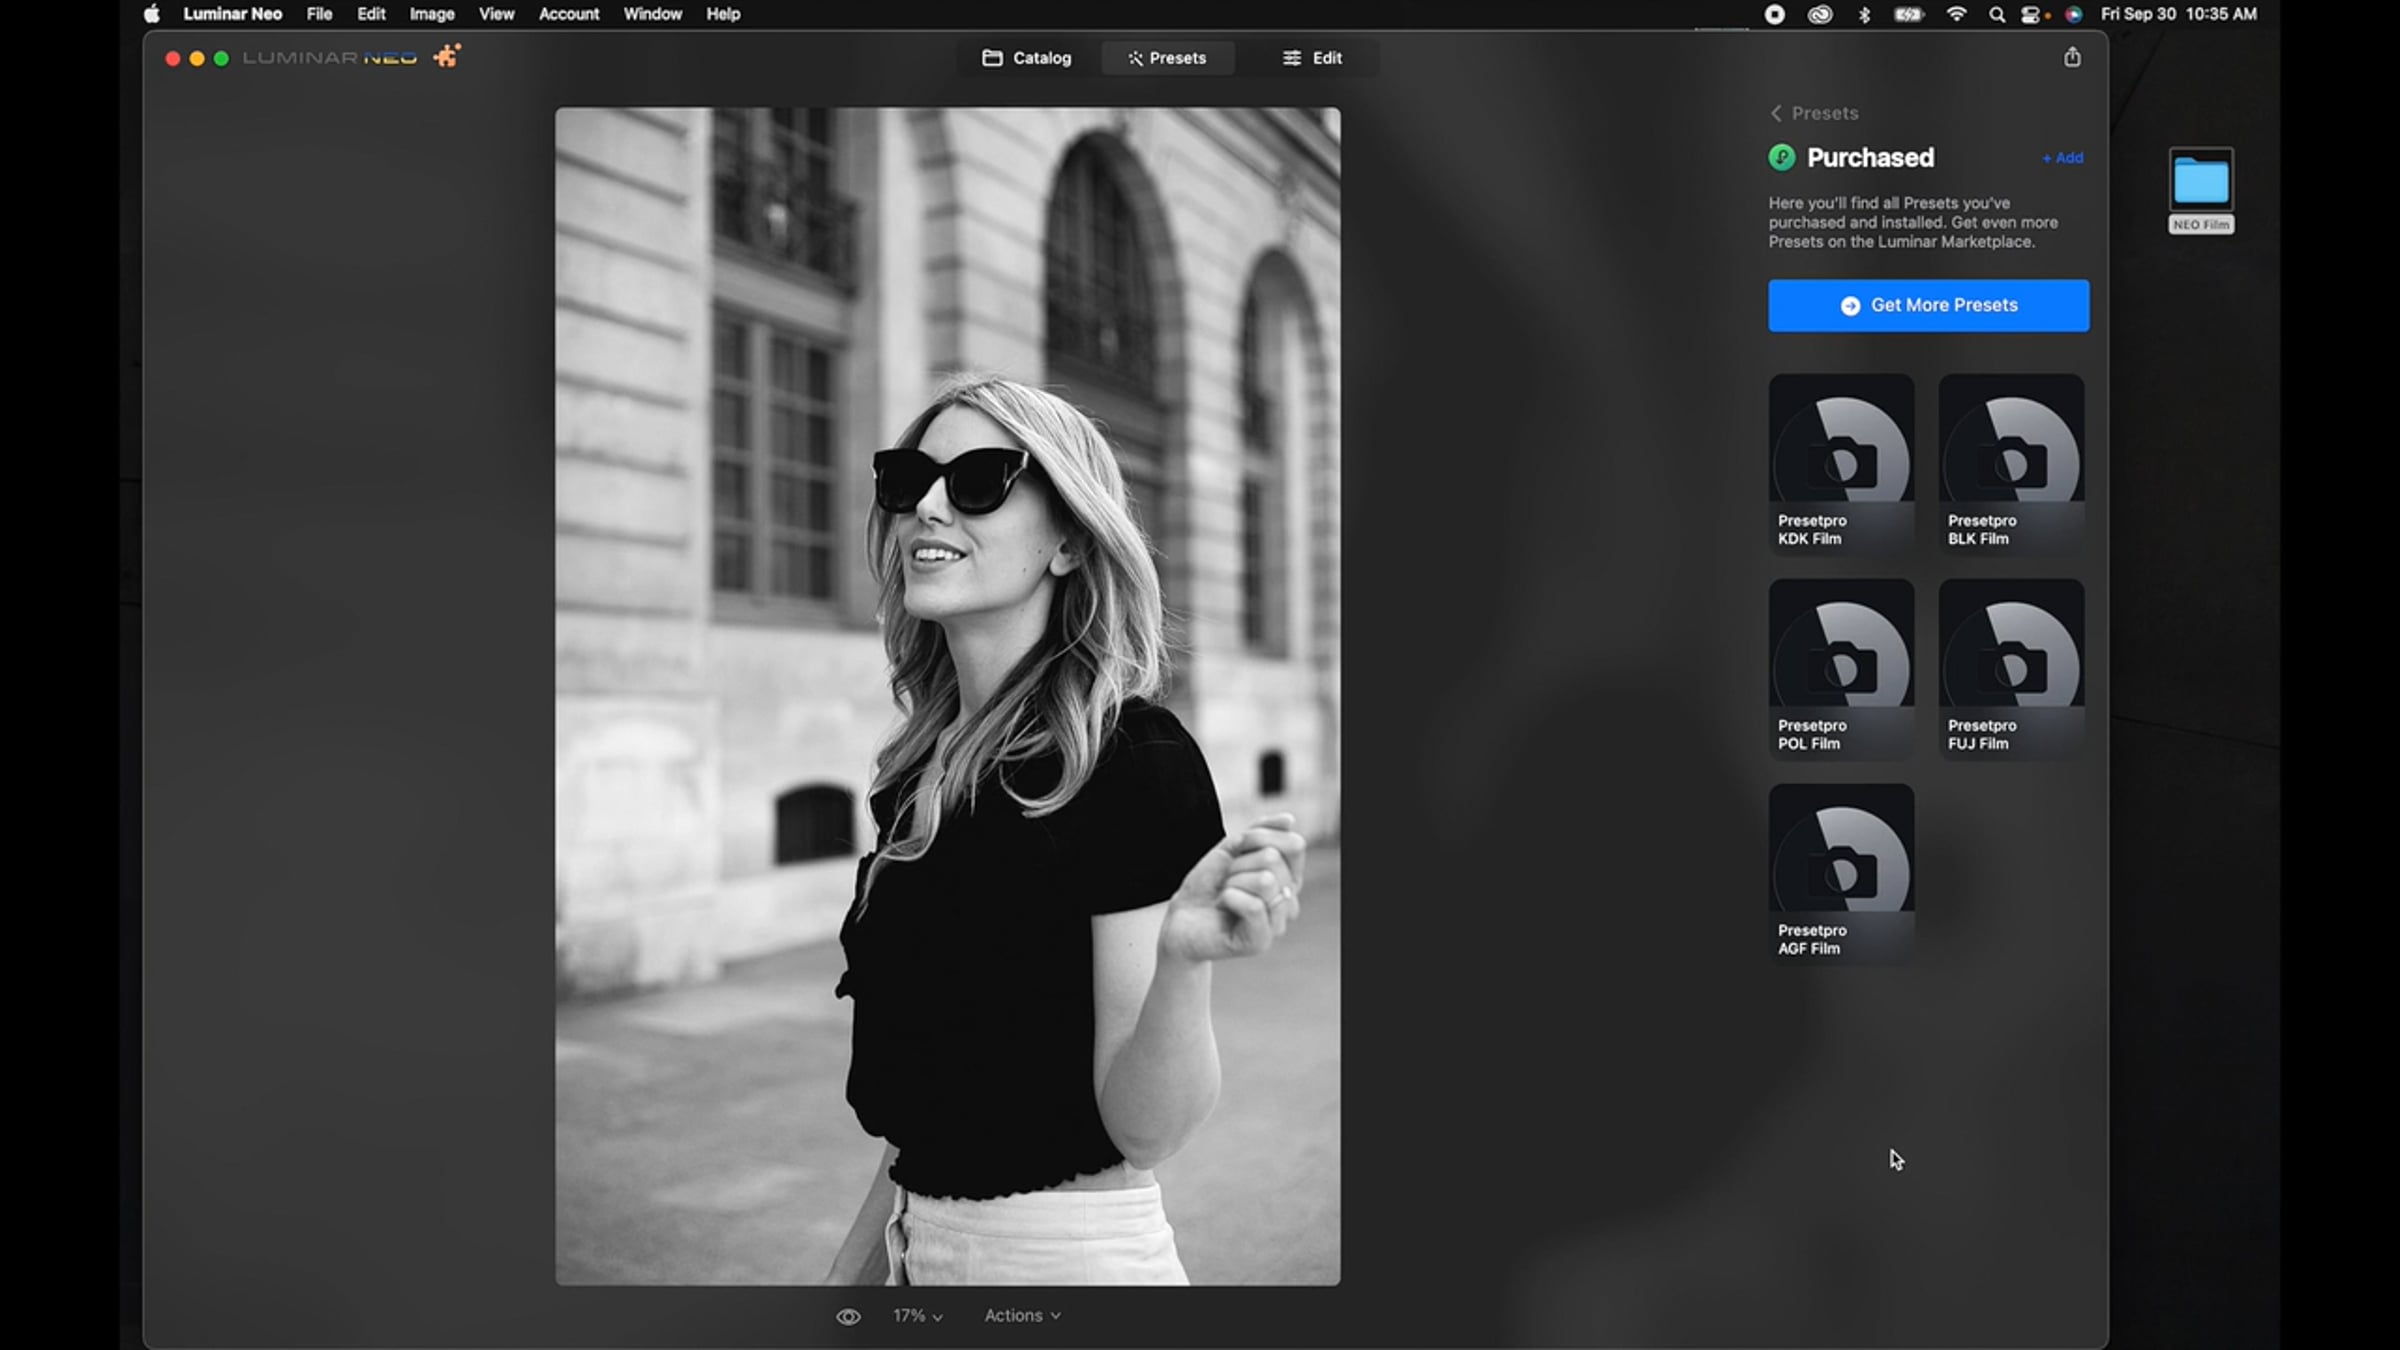Expand the Actions dropdown
The height and width of the screenshot is (1350, 2400).
tap(1022, 1316)
